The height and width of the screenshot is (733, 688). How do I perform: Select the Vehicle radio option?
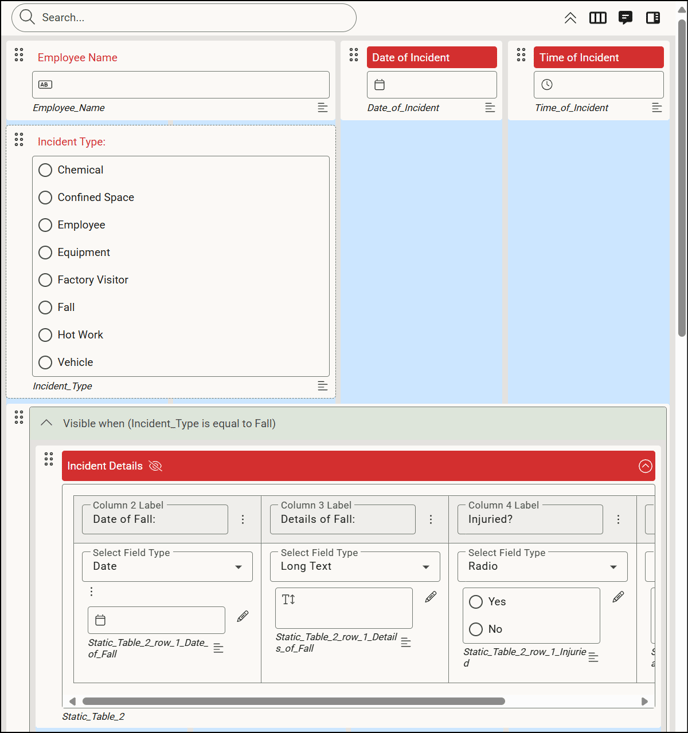[45, 362]
